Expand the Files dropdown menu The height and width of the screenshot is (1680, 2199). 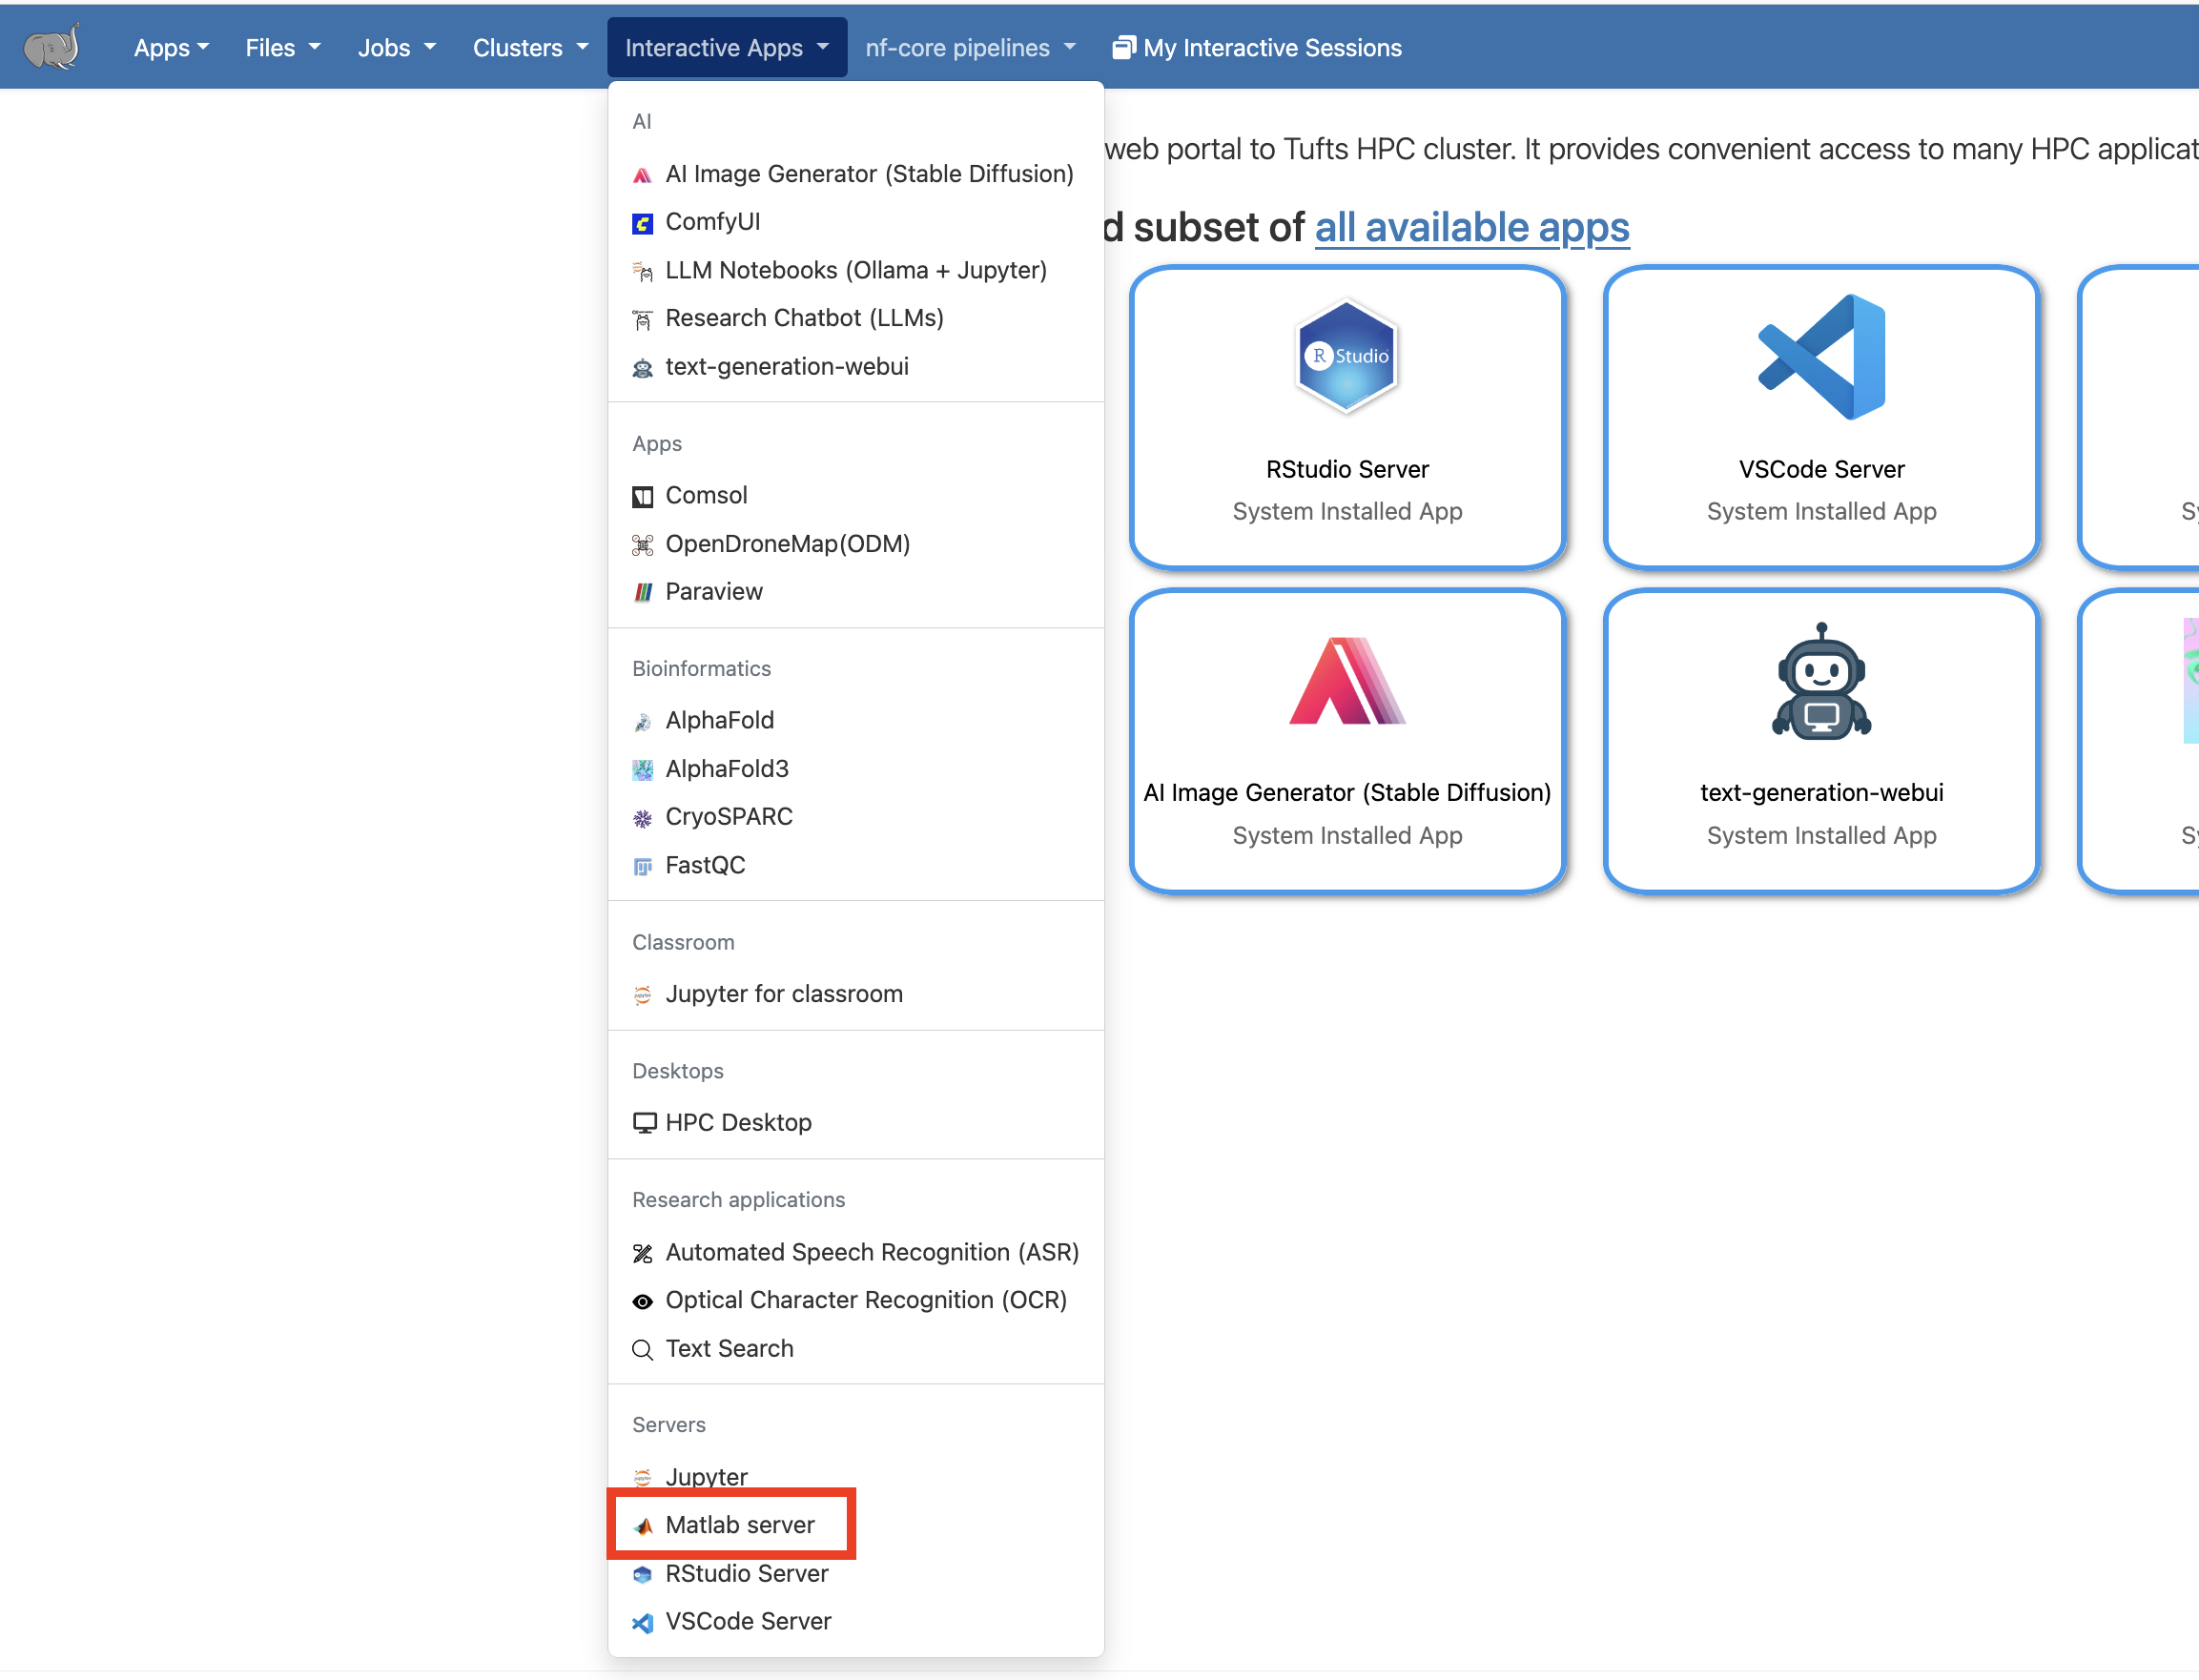283,47
